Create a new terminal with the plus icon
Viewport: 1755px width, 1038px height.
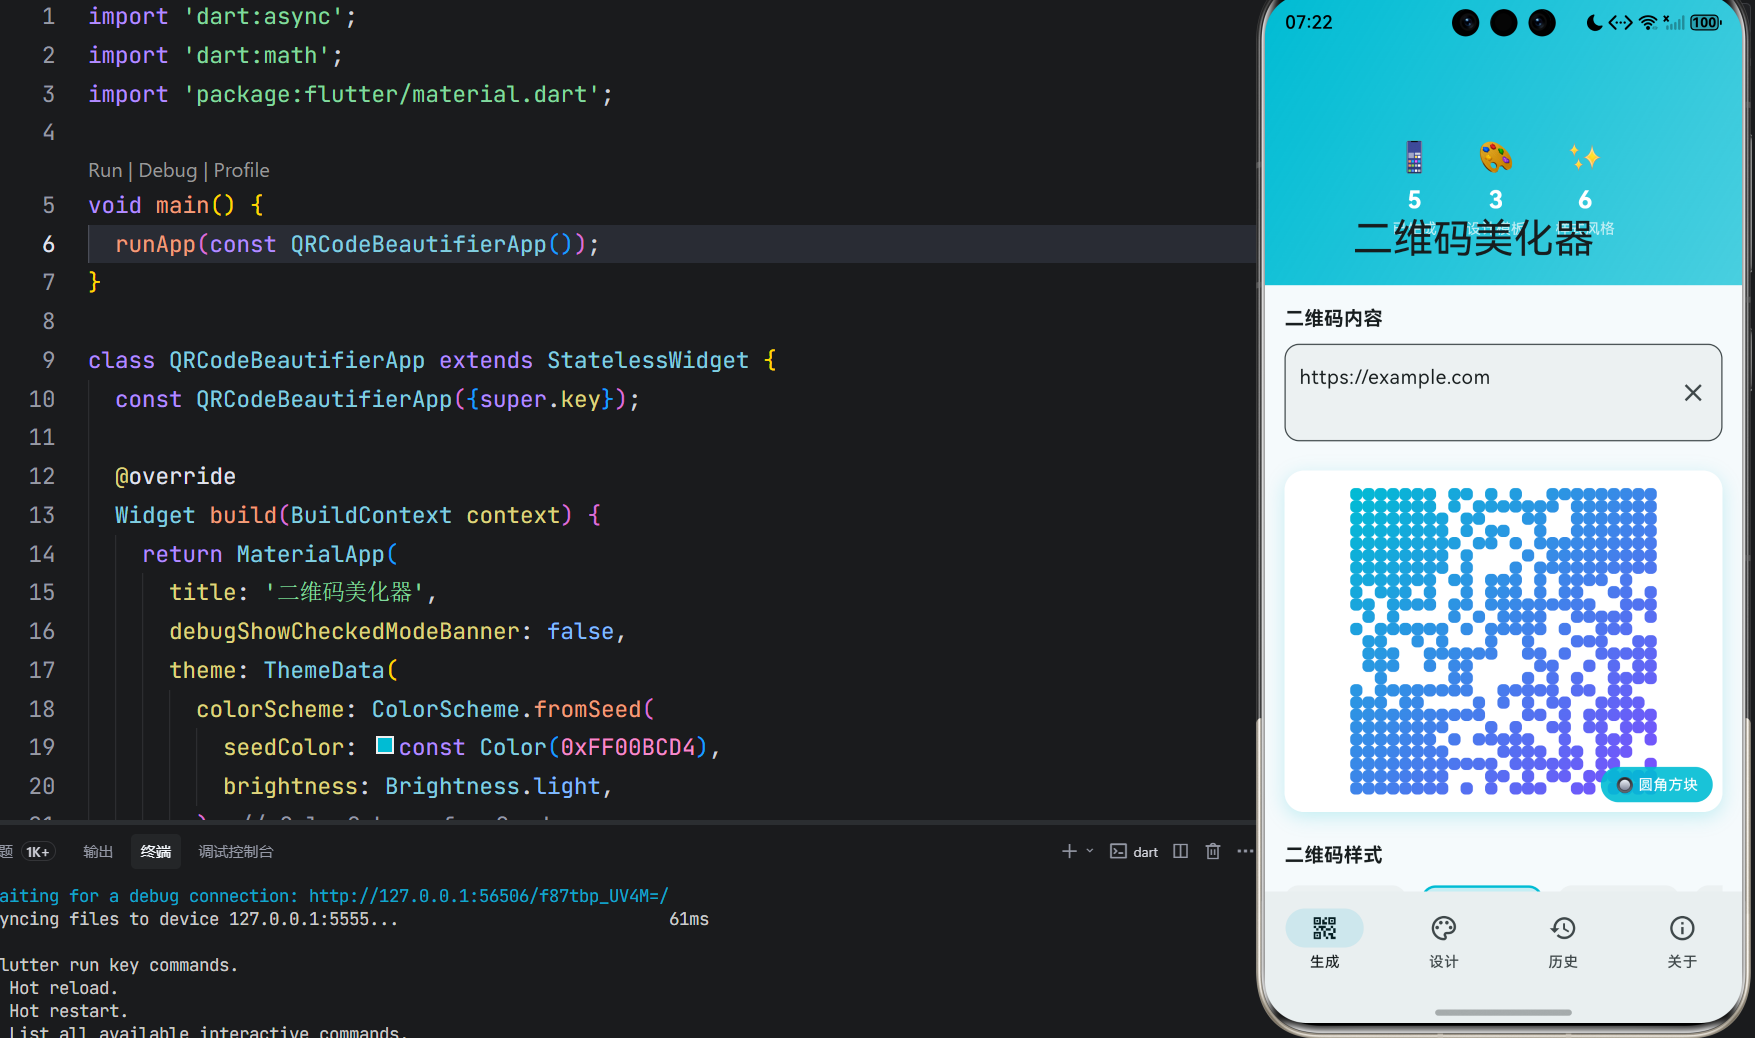(1069, 851)
